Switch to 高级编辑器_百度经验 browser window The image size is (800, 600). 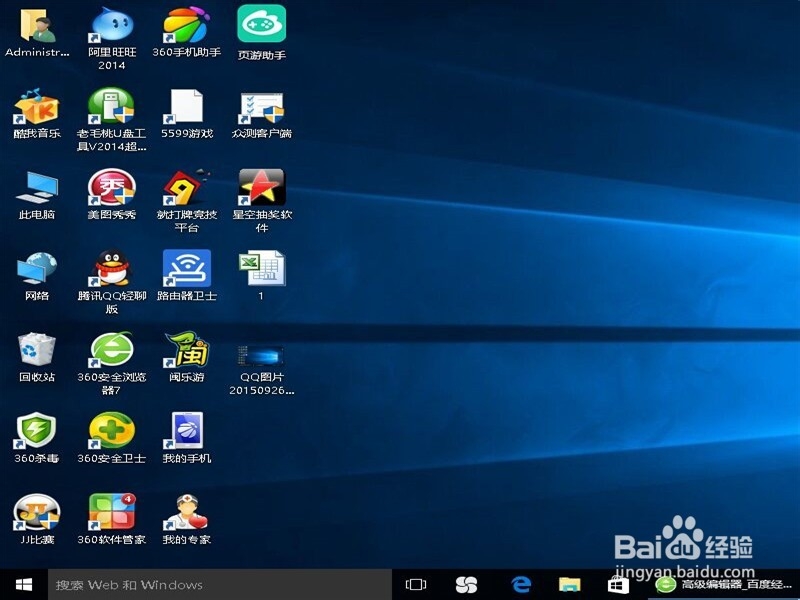723,585
